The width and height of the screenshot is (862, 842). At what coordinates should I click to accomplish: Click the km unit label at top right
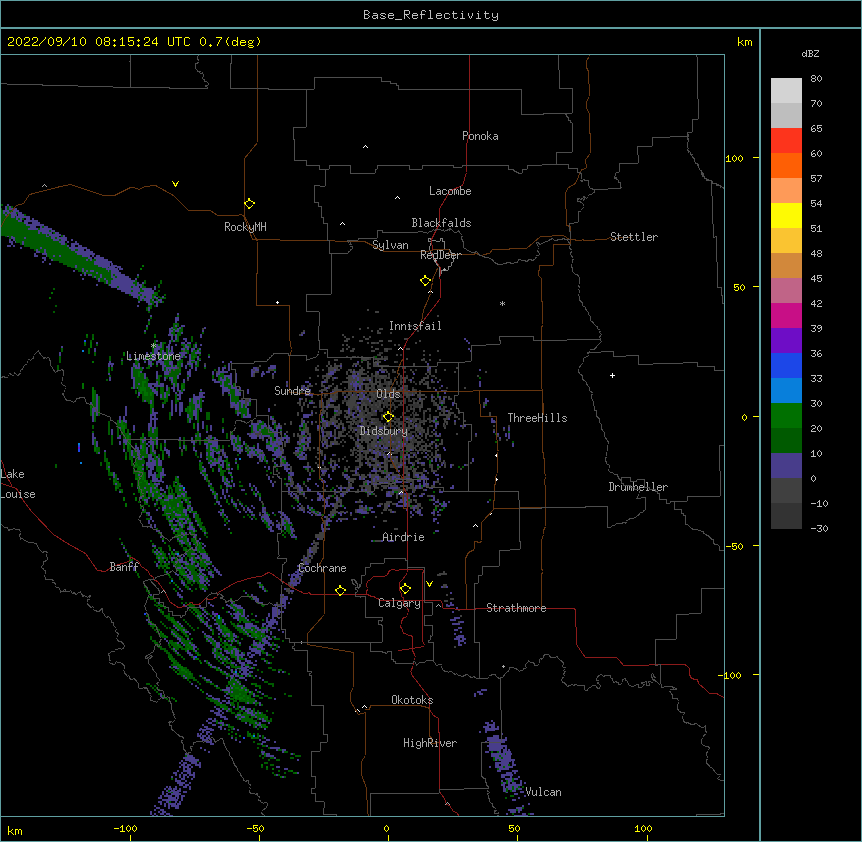(744, 42)
